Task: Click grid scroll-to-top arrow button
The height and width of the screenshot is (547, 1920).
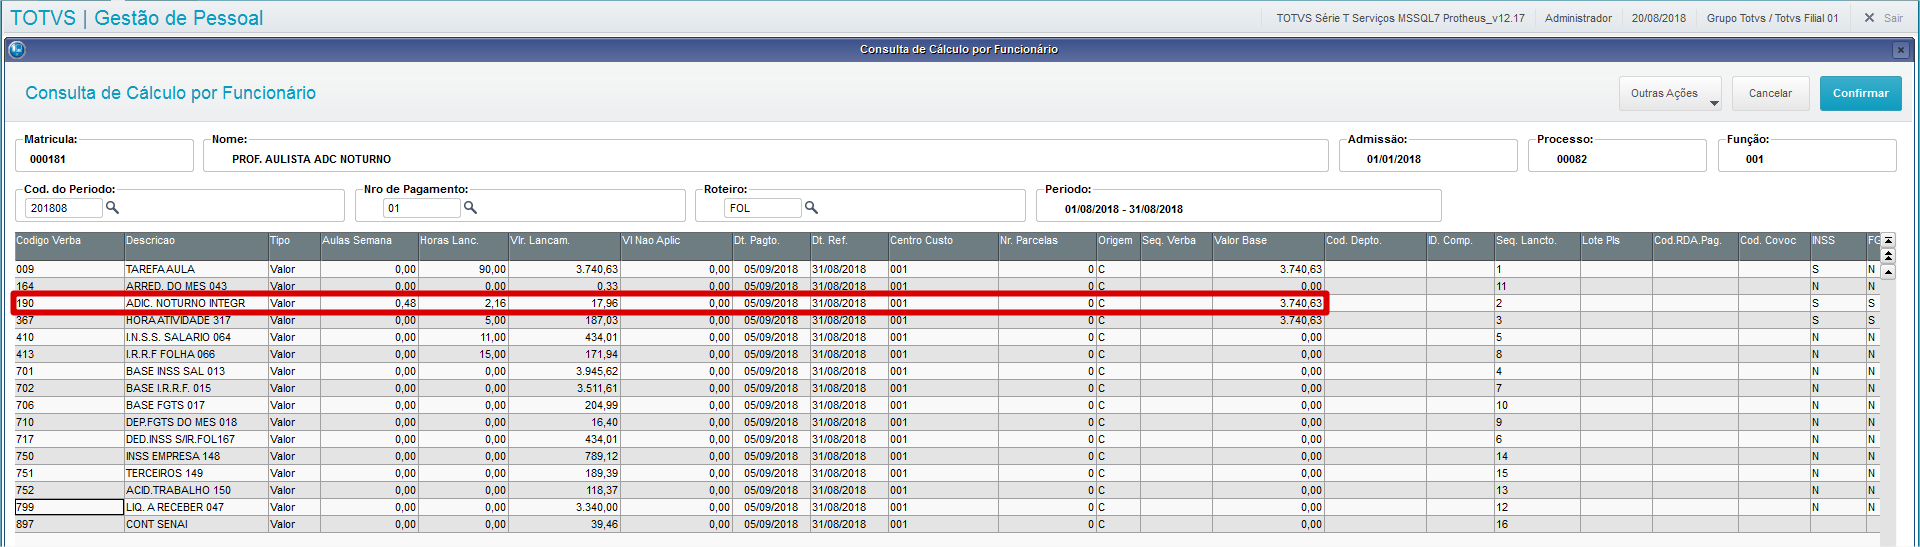Action: [x=1888, y=240]
